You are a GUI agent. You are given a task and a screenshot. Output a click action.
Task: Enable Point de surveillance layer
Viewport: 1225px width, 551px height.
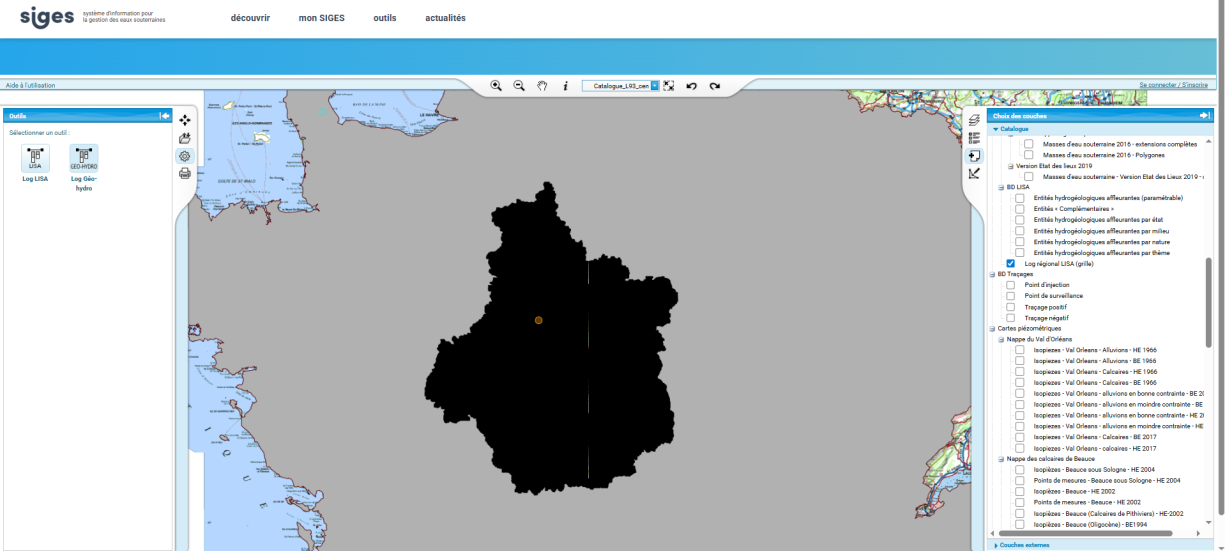pos(1011,296)
